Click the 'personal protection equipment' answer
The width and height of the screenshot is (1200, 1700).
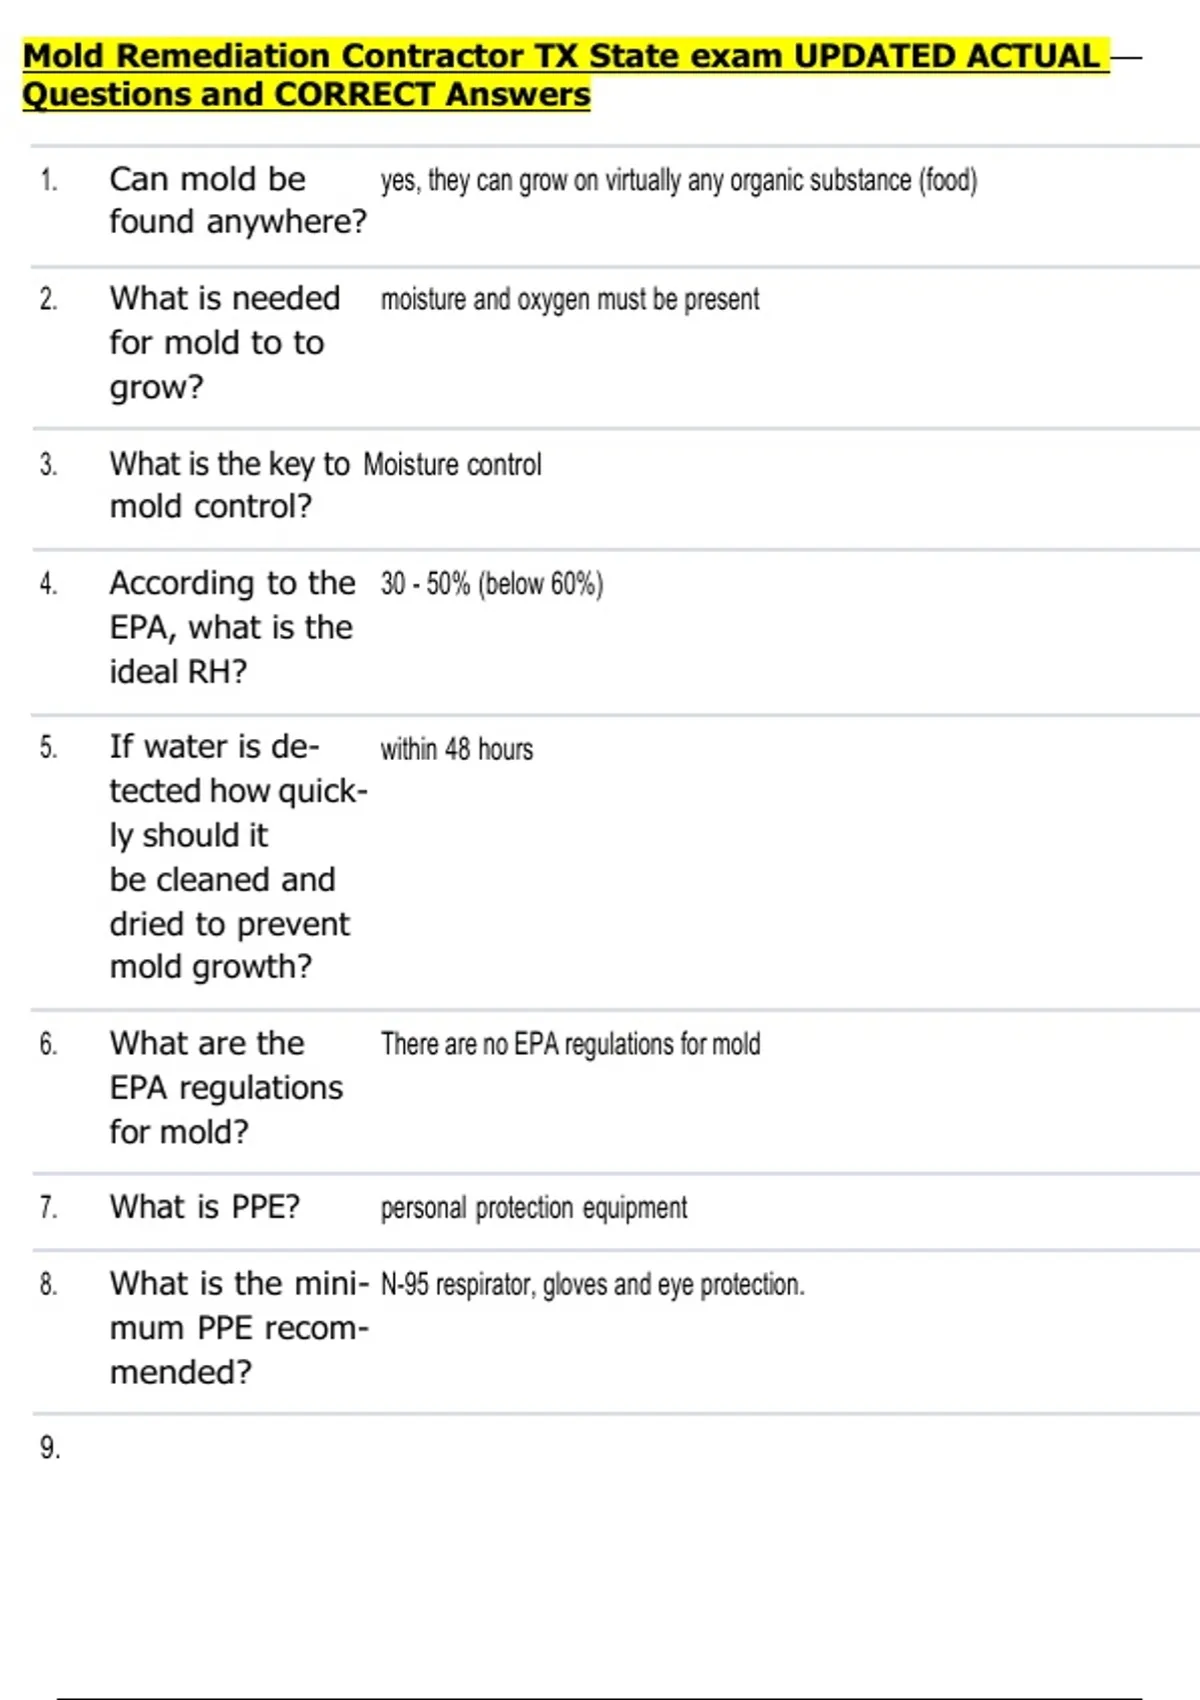click(533, 1208)
